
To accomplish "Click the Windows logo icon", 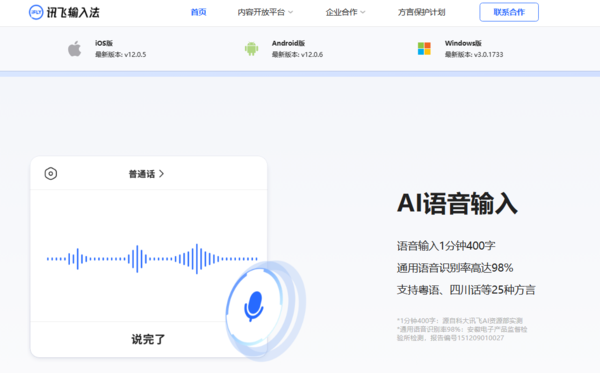I will point(424,49).
